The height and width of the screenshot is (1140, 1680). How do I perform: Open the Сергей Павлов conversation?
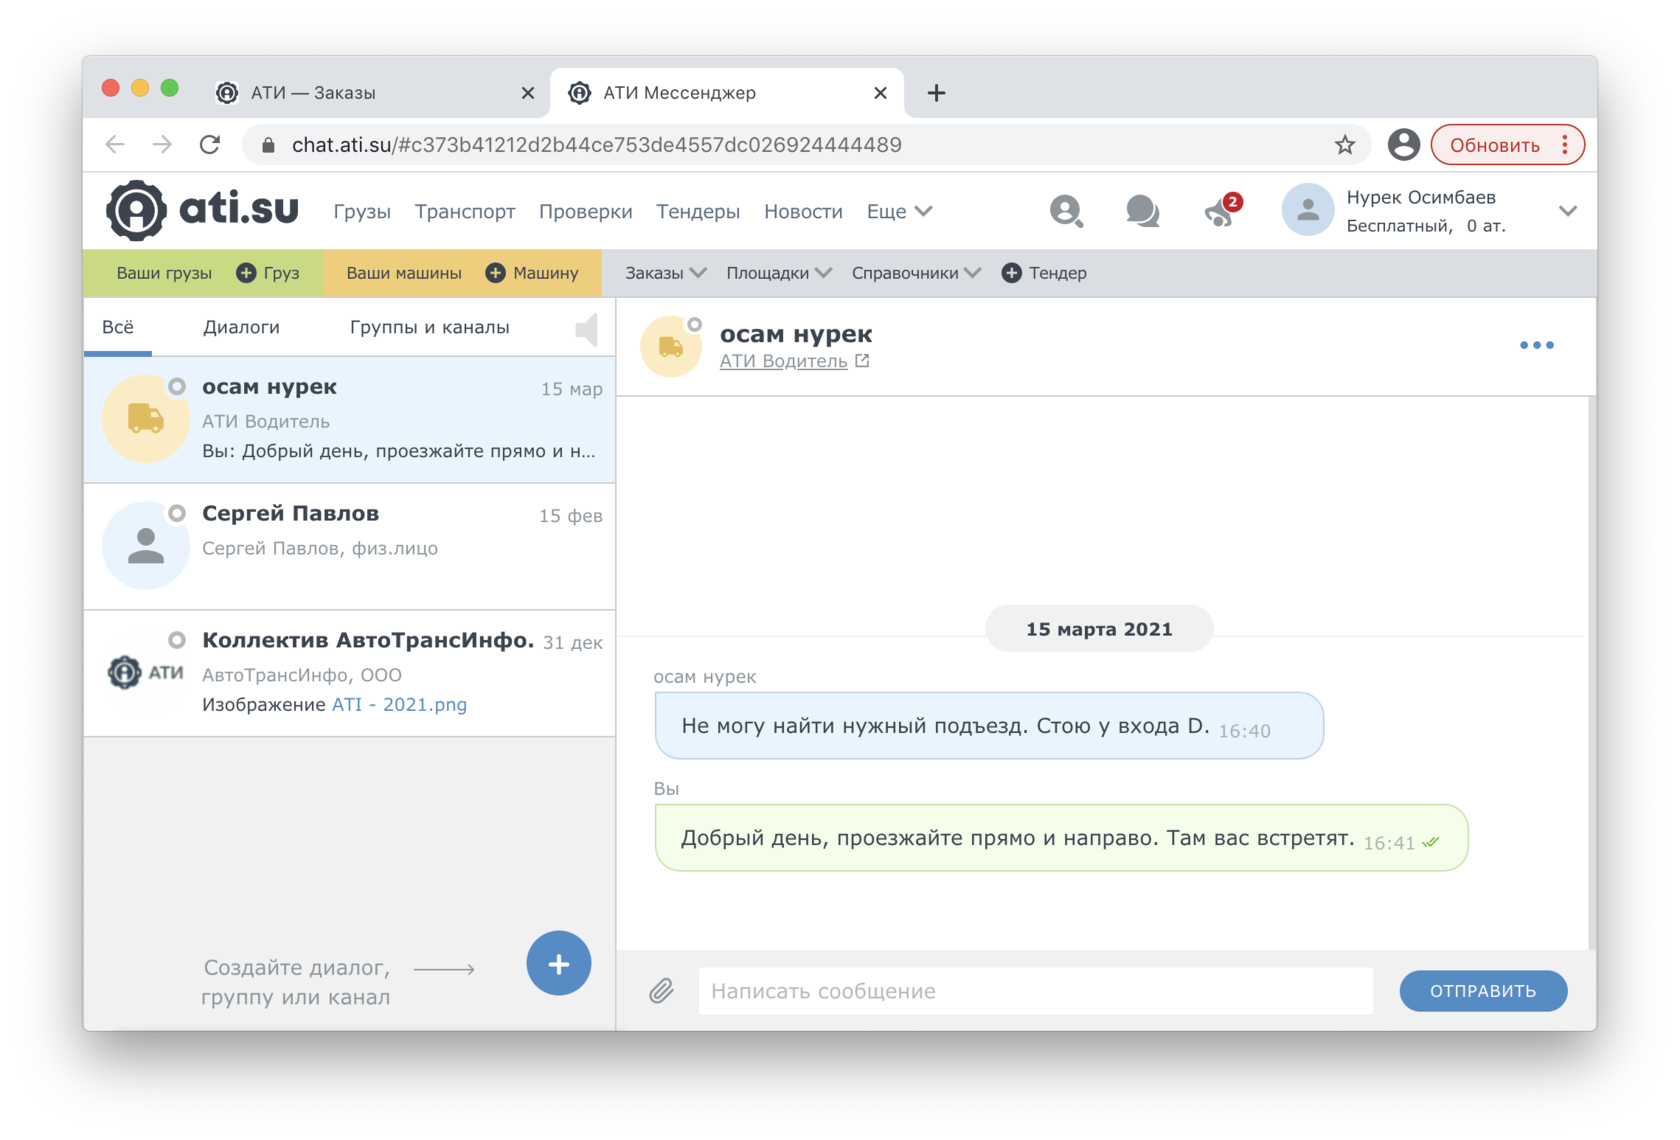pyautogui.click(x=349, y=546)
